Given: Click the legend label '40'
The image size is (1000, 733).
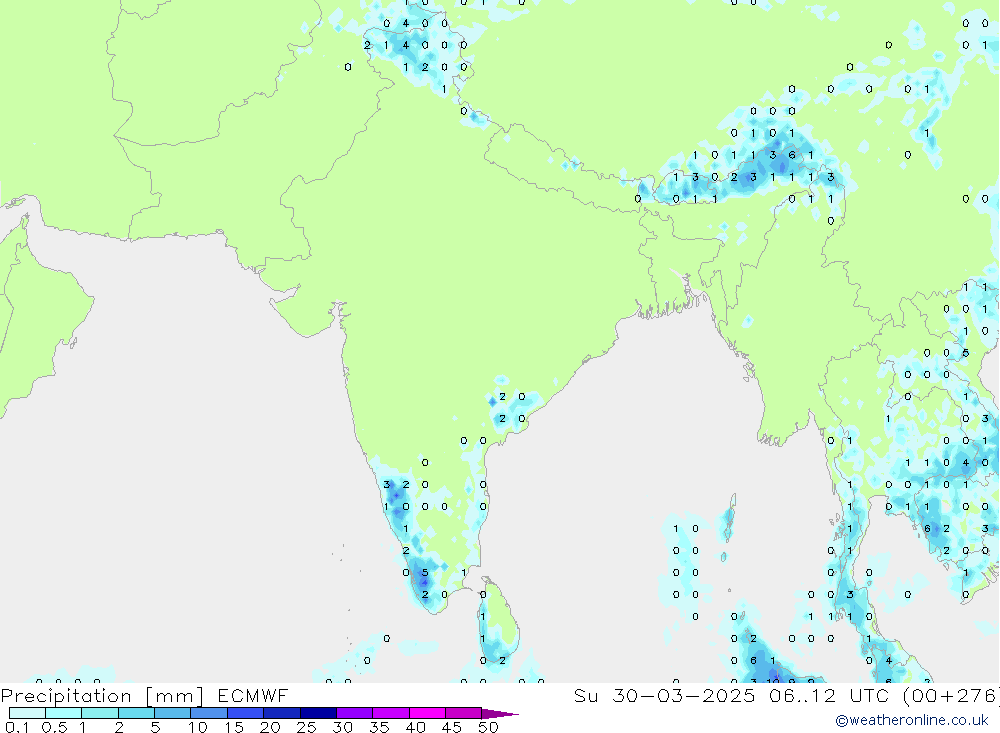Looking at the screenshot, I should [x=416, y=727].
